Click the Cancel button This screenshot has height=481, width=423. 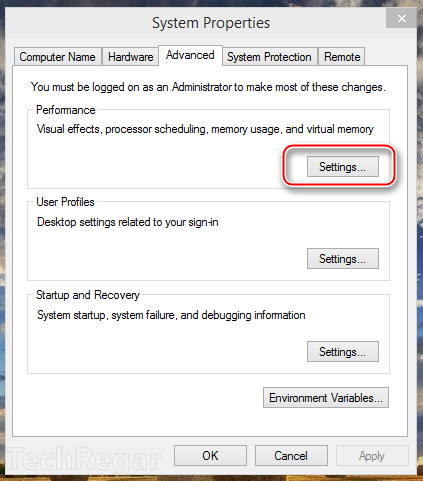[x=291, y=455]
